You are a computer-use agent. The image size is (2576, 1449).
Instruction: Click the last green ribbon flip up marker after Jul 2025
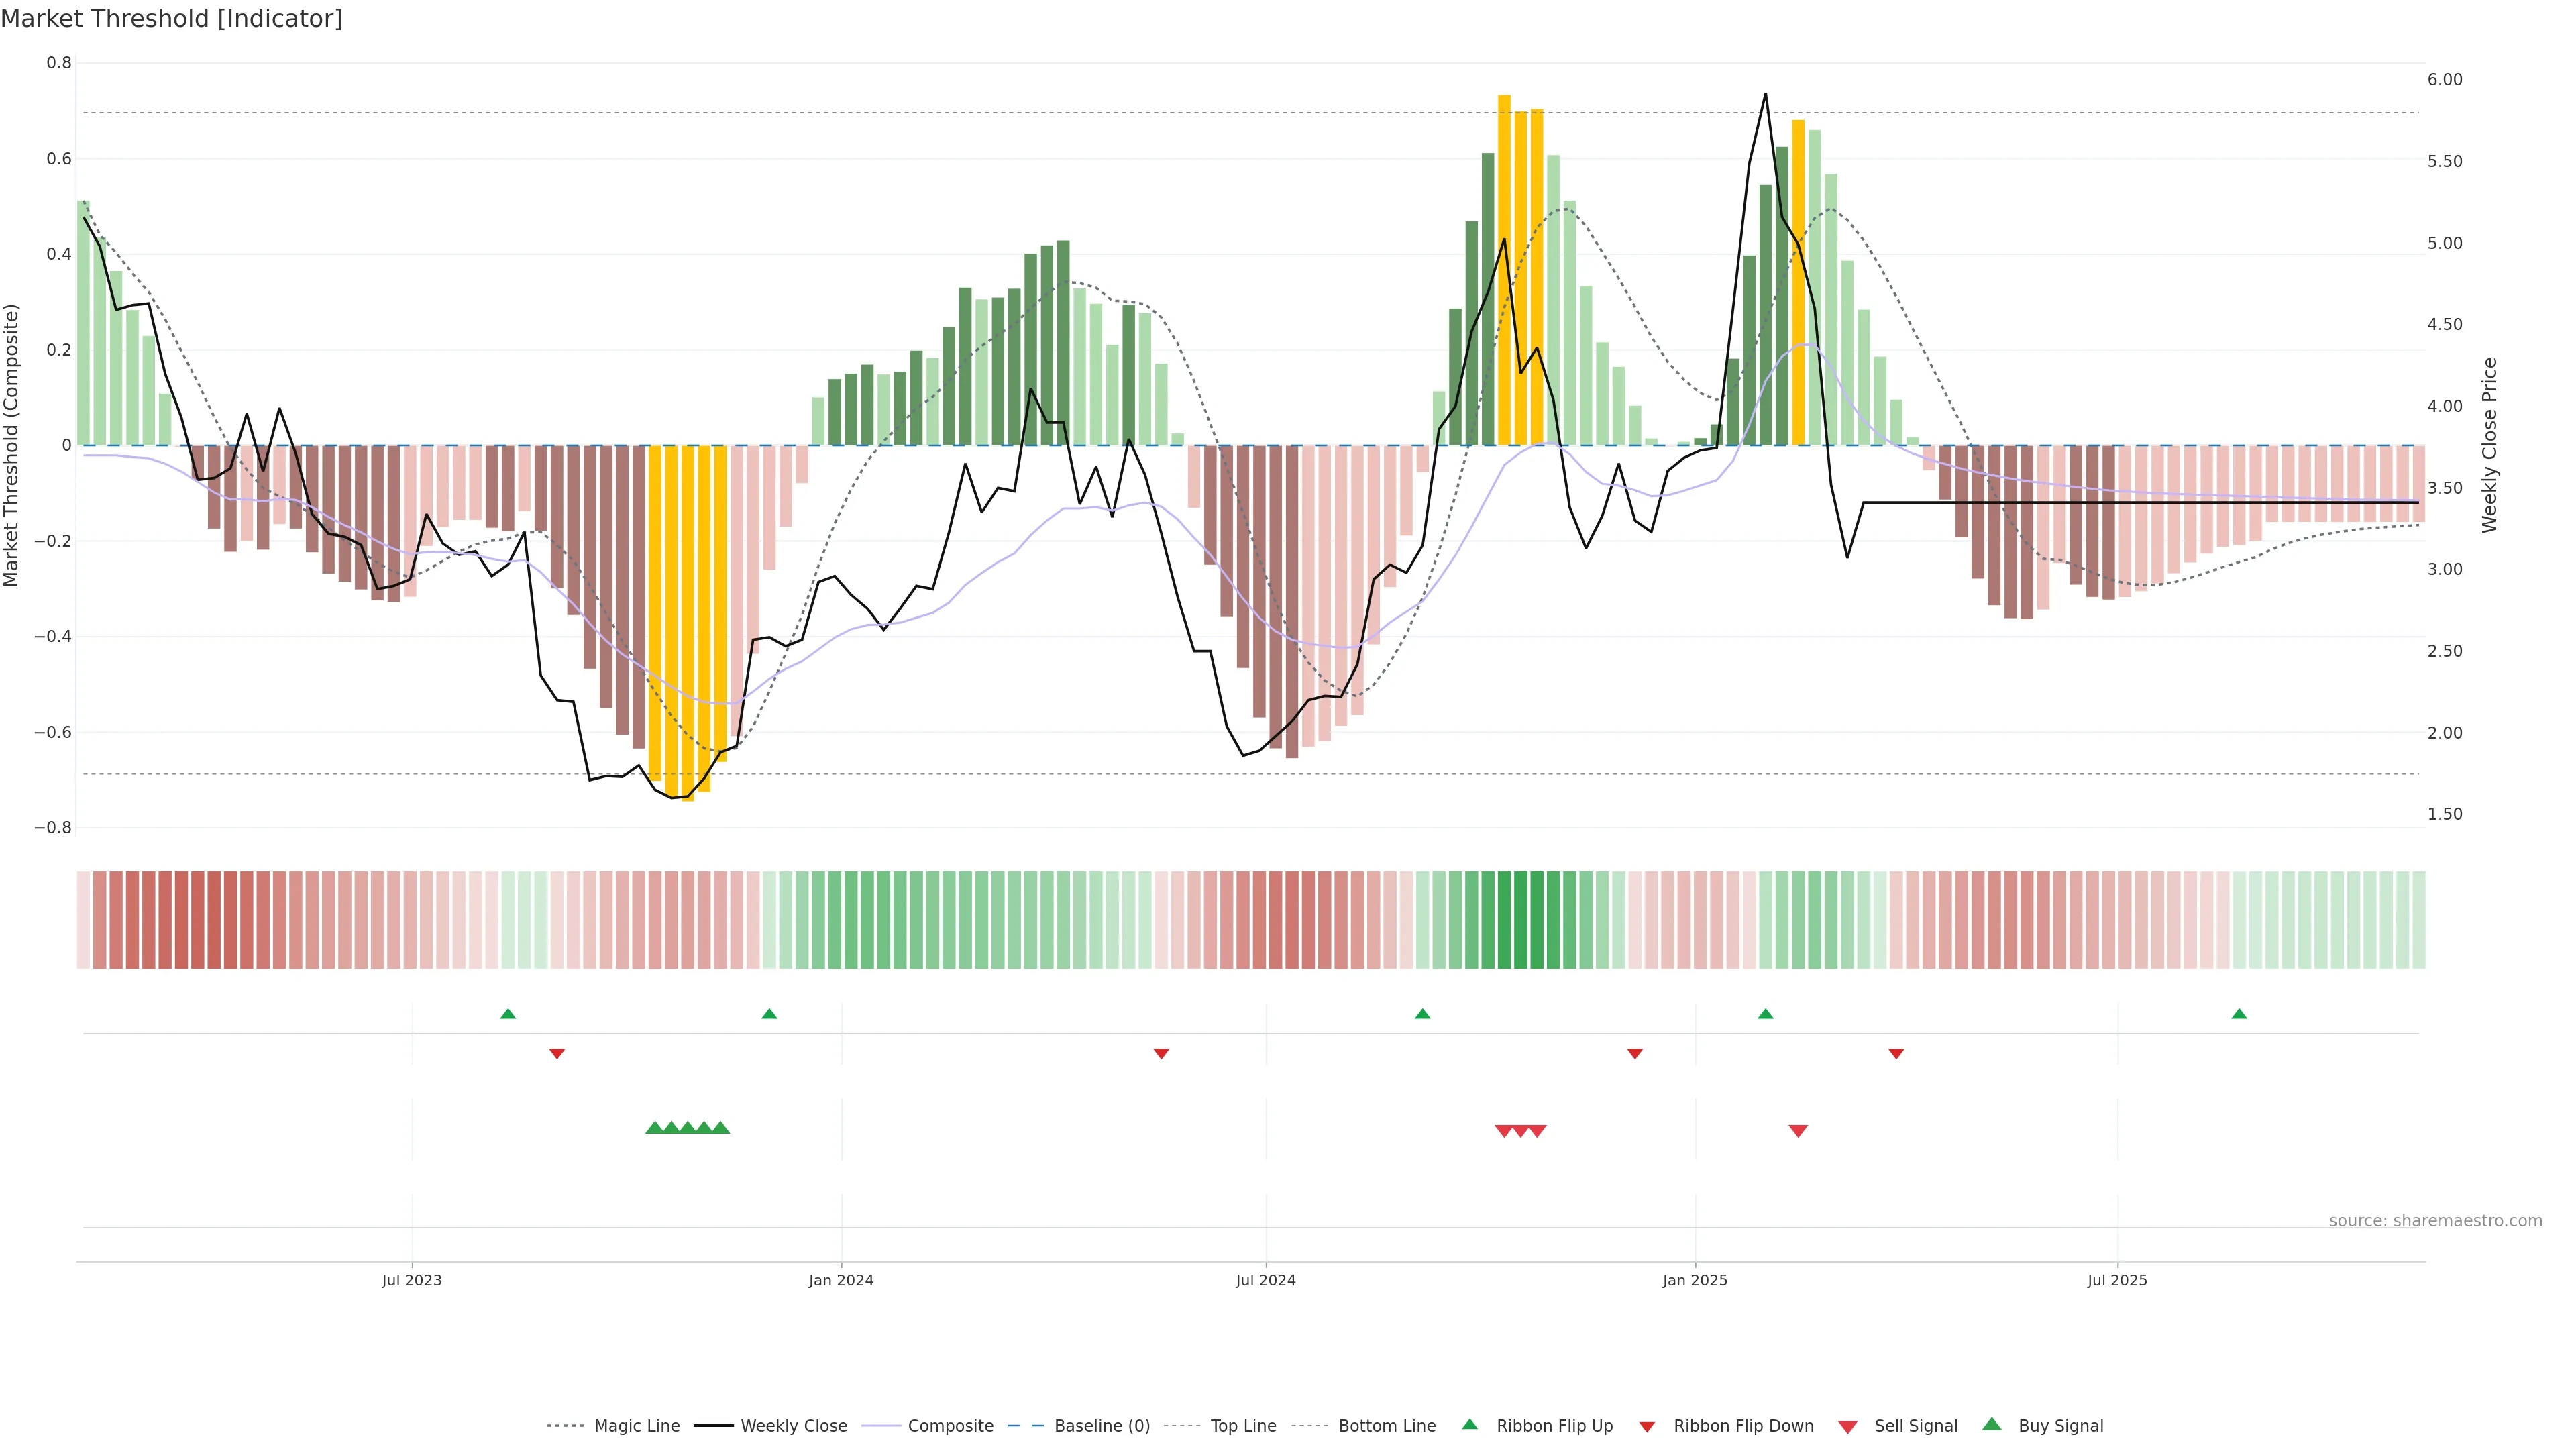(x=2239, y=1014)
